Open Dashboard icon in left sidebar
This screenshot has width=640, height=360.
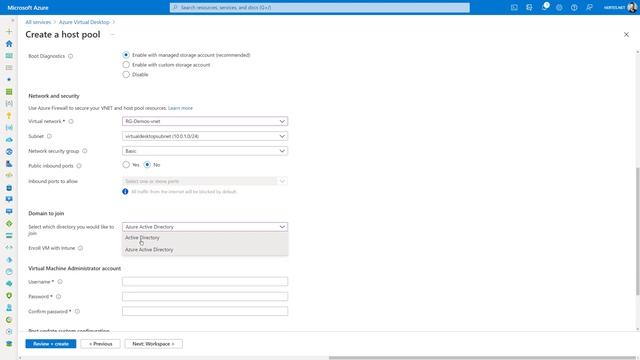click(x=9, y=56)
